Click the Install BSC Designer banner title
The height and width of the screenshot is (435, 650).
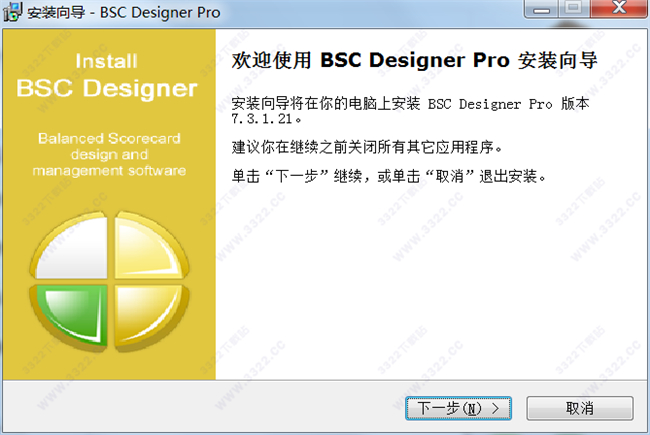coord(107,76)
